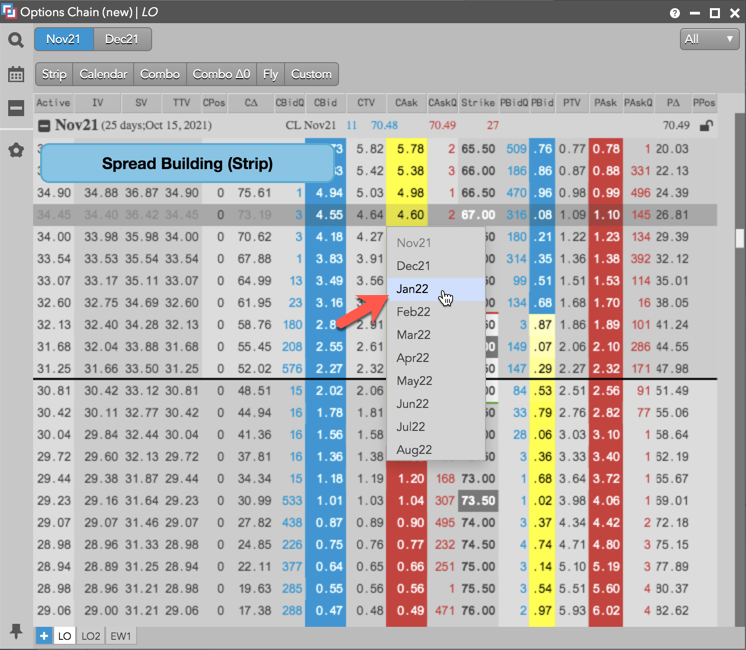Open the All filter dropdown
The image size is (746, 650).
pyautogui.click(x=708, y=39)
